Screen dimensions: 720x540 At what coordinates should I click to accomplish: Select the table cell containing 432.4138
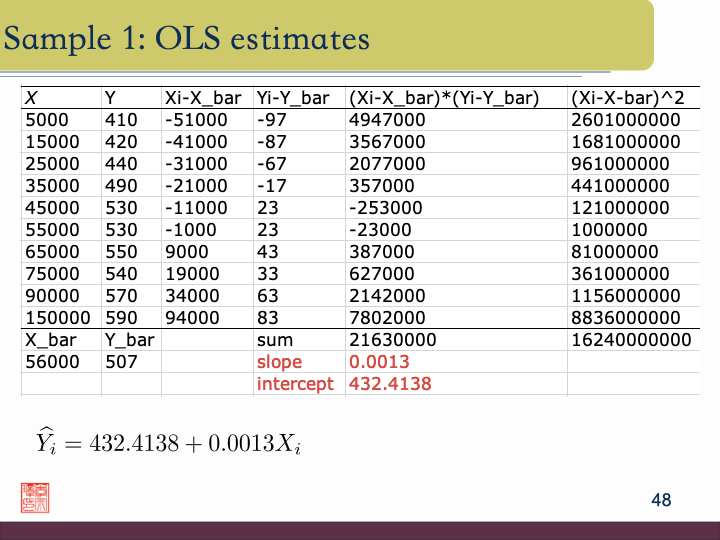click(x=390, y=384)
